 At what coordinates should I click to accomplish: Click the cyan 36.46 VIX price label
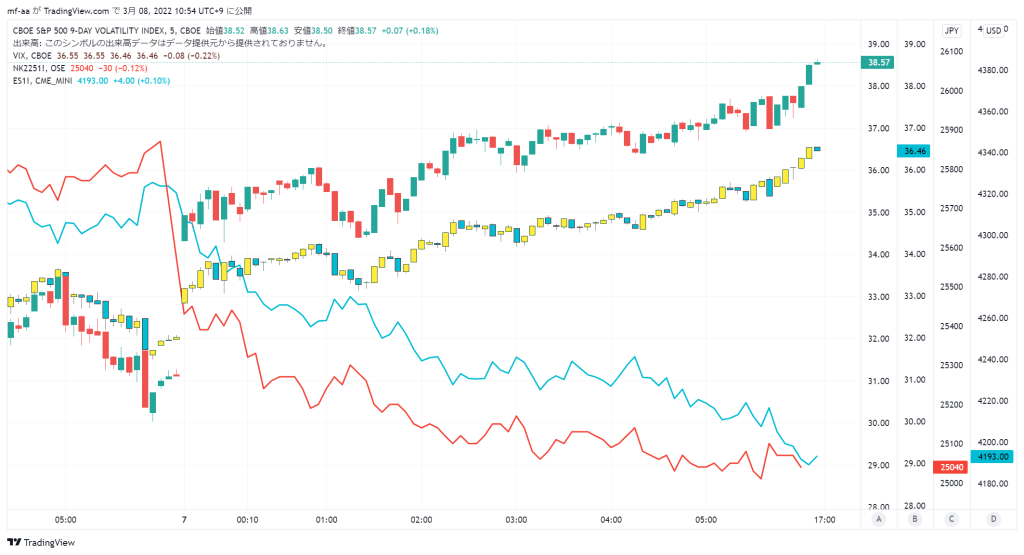(x=914, y=151)
